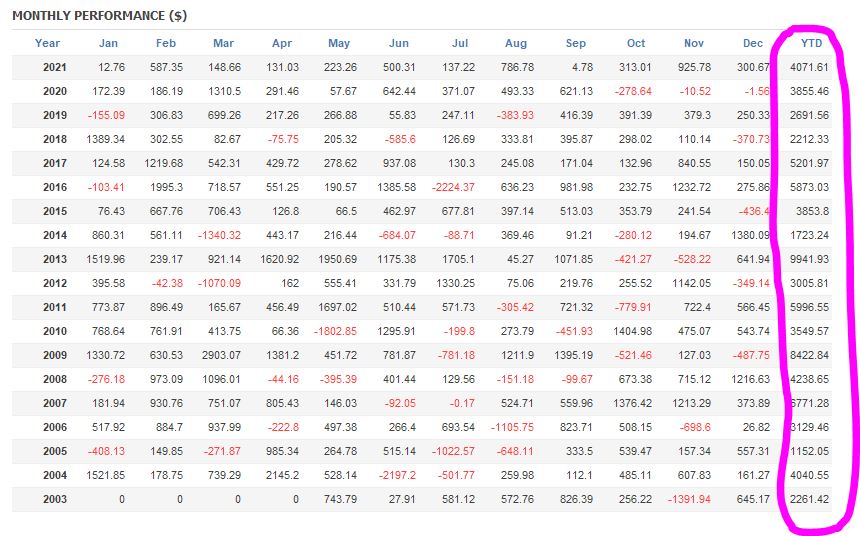Select the 2021 year row label
Screen dimensions: 860x536
[55, 67]
